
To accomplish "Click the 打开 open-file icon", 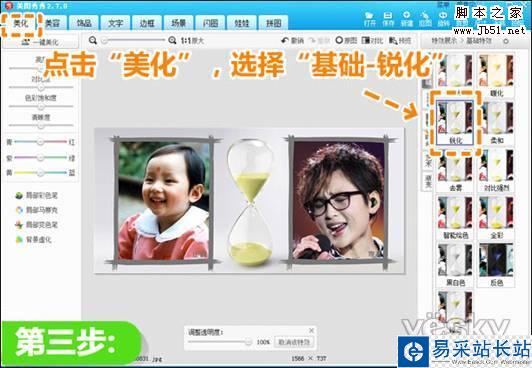I will click(x=369, y=19).
